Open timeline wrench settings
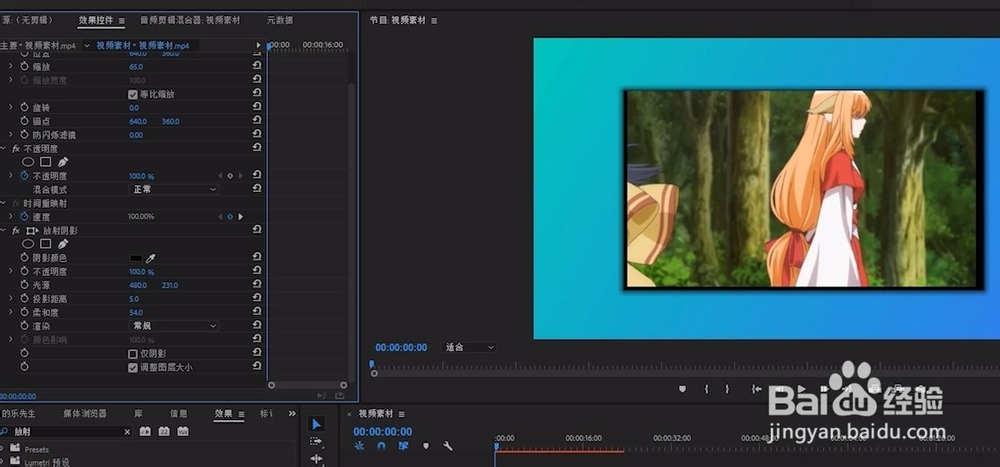The height and width of the screenshot is (467, 1000). pyautogui.click(x=448, y=446)
